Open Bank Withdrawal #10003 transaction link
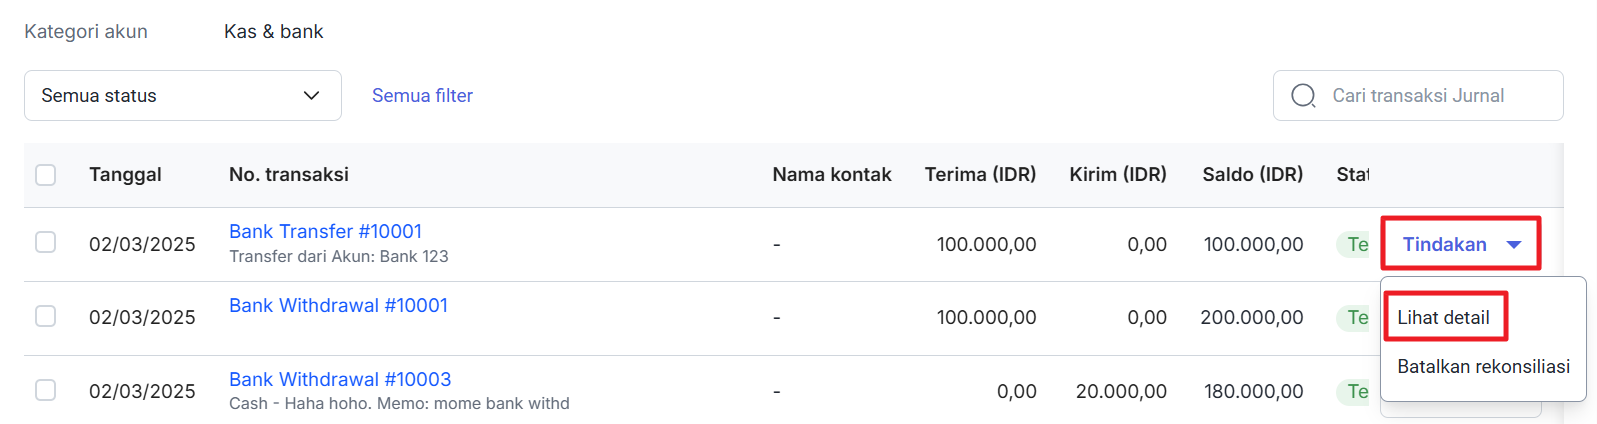 (340, 379)
